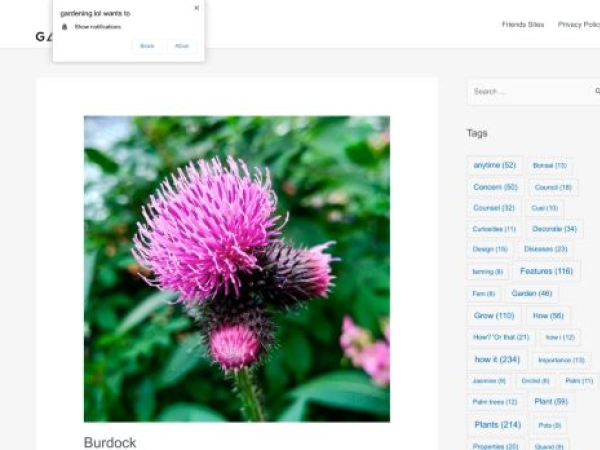This screenshot has width=600, height=450.
Task: Select the Concern tag
Action: click(495, 187)
